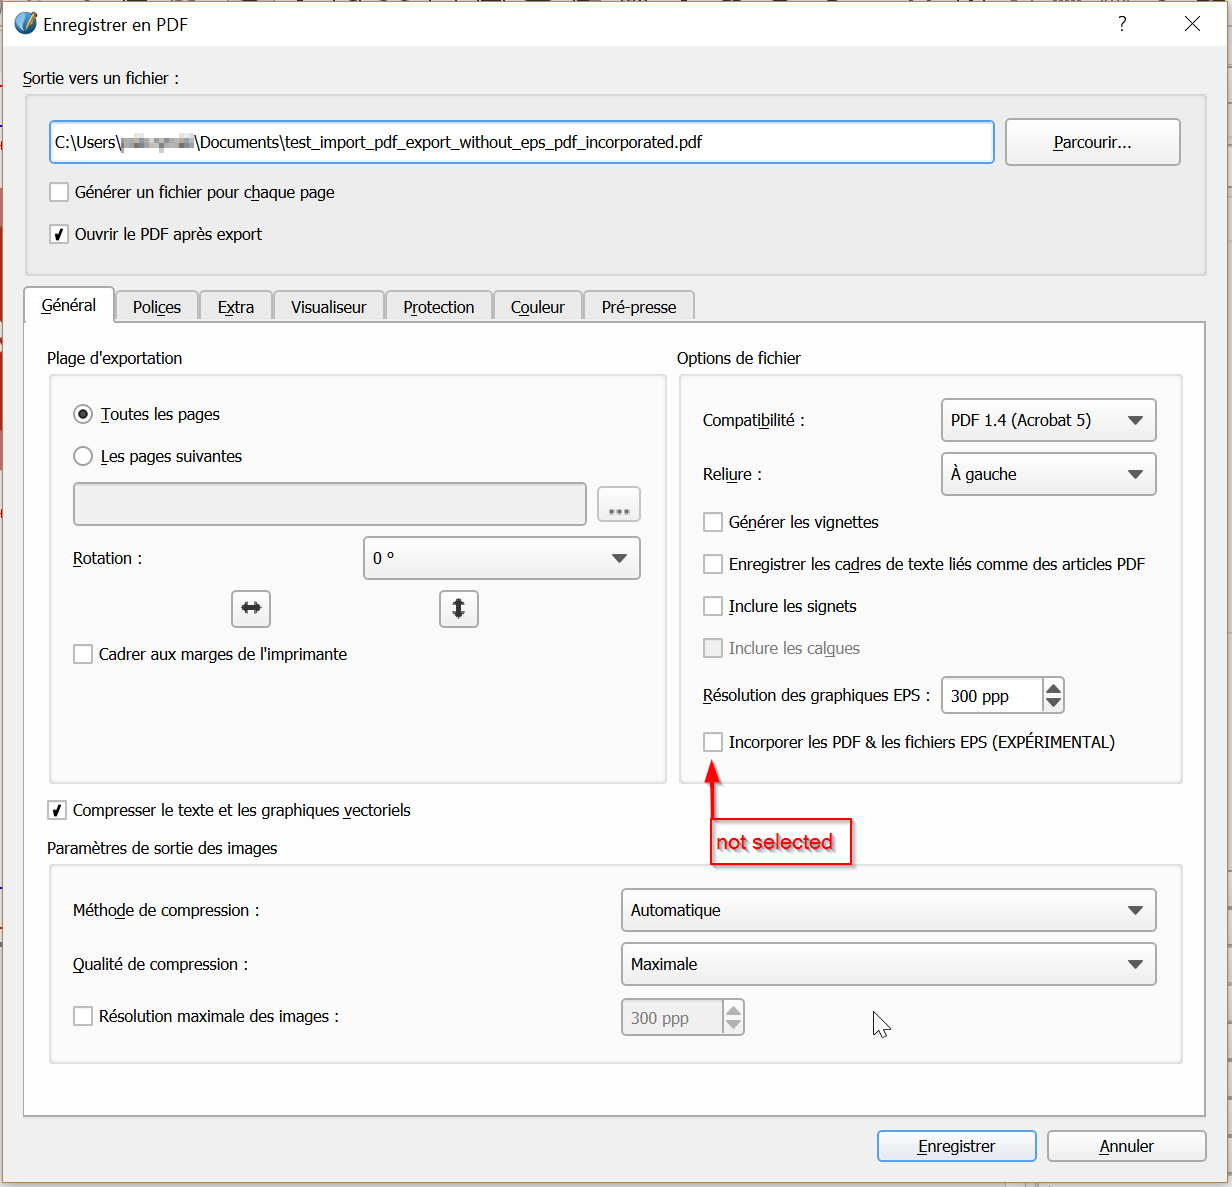
Task: Click the vertical mirror arrow icon
Action: [x=459, y=608]
